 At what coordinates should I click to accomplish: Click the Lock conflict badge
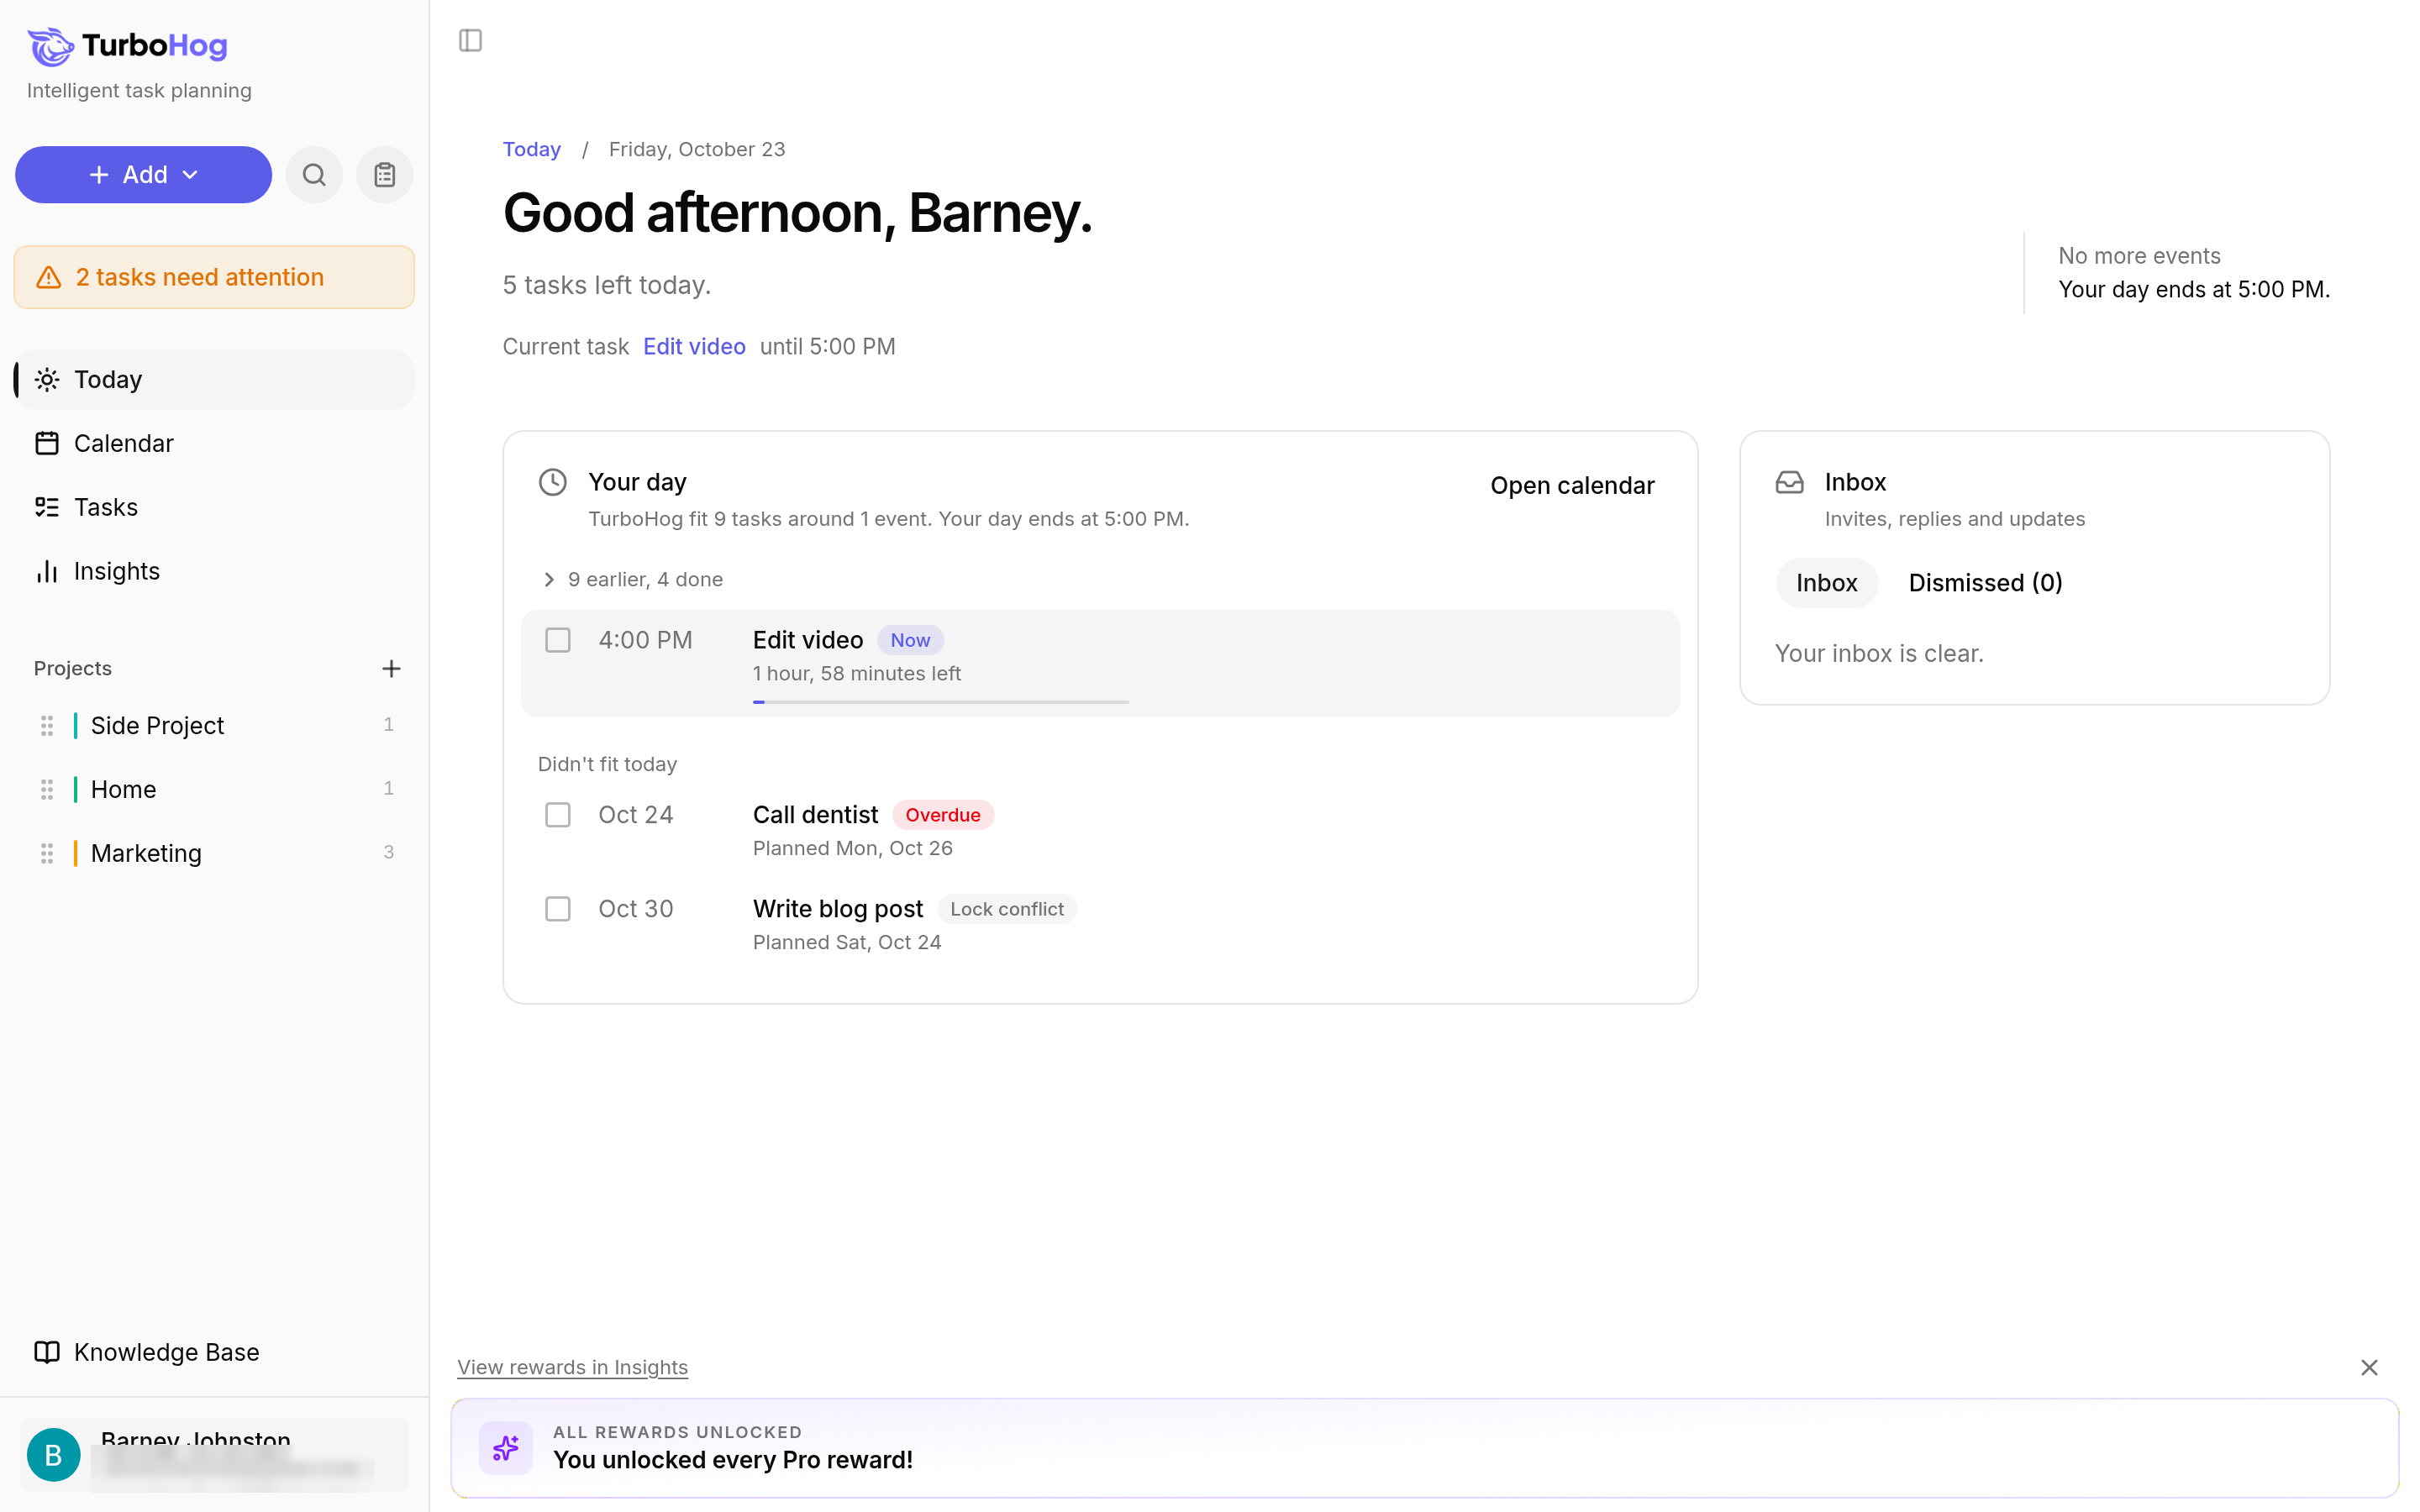(x=1006, y=909)
